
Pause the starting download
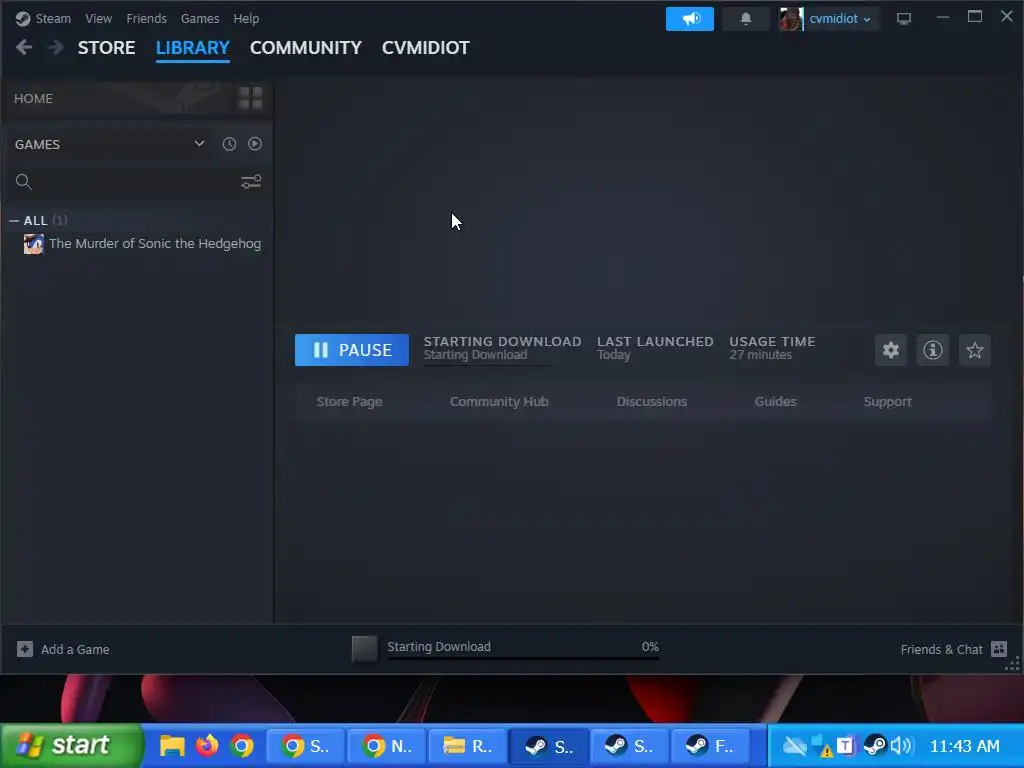click(x=352, y=350)
